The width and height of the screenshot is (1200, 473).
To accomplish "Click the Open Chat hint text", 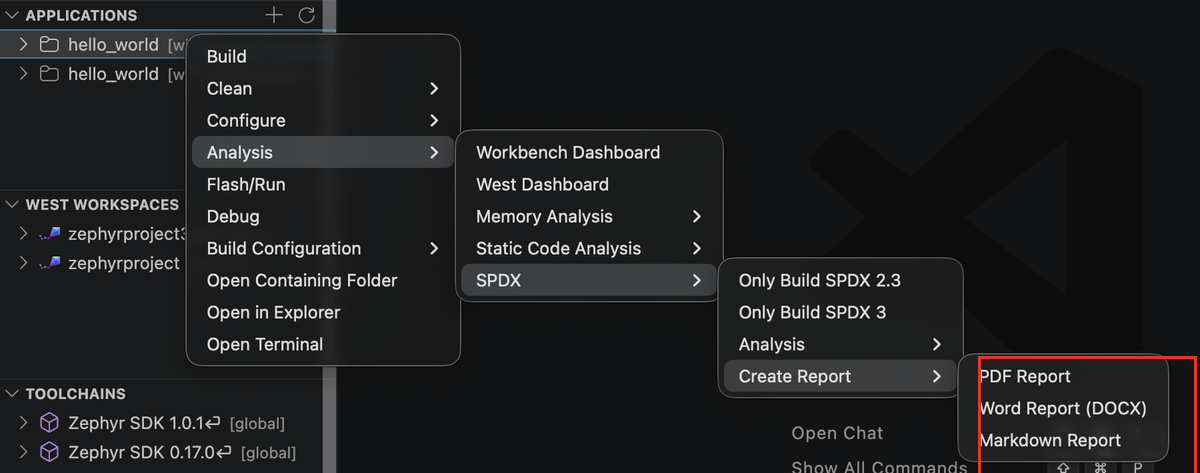I will click(837, 433).
